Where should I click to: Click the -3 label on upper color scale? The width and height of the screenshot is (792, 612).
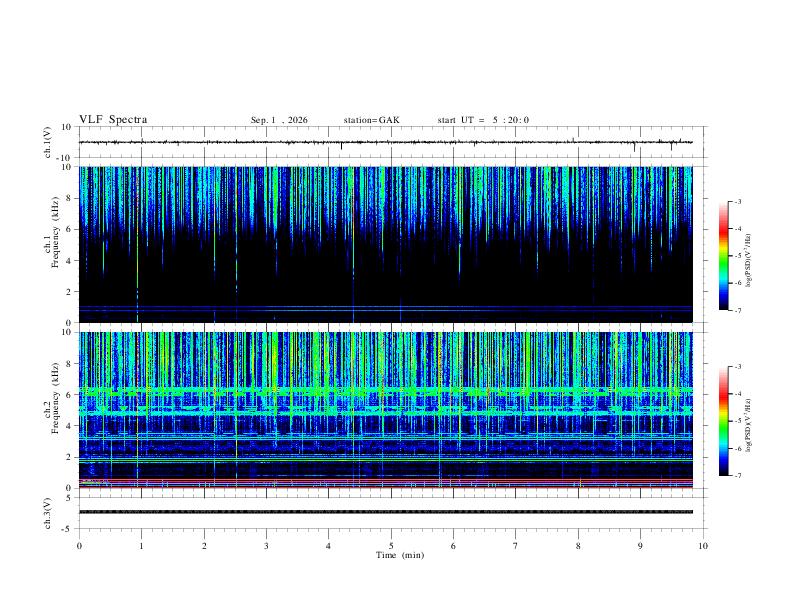738,201
